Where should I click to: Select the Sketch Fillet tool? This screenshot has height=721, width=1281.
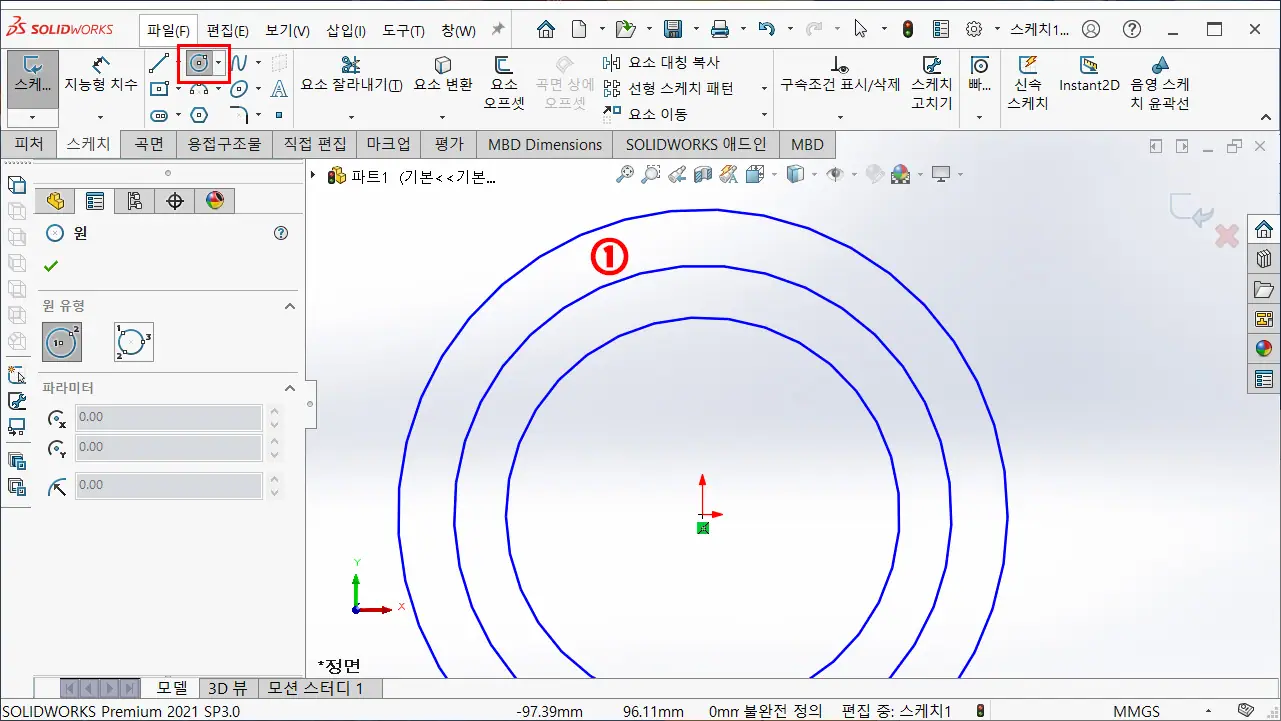tap(239, 115)
